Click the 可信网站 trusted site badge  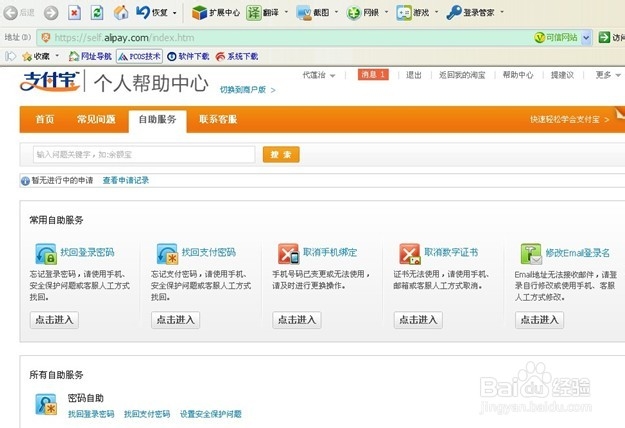click(x=556, y=37)
